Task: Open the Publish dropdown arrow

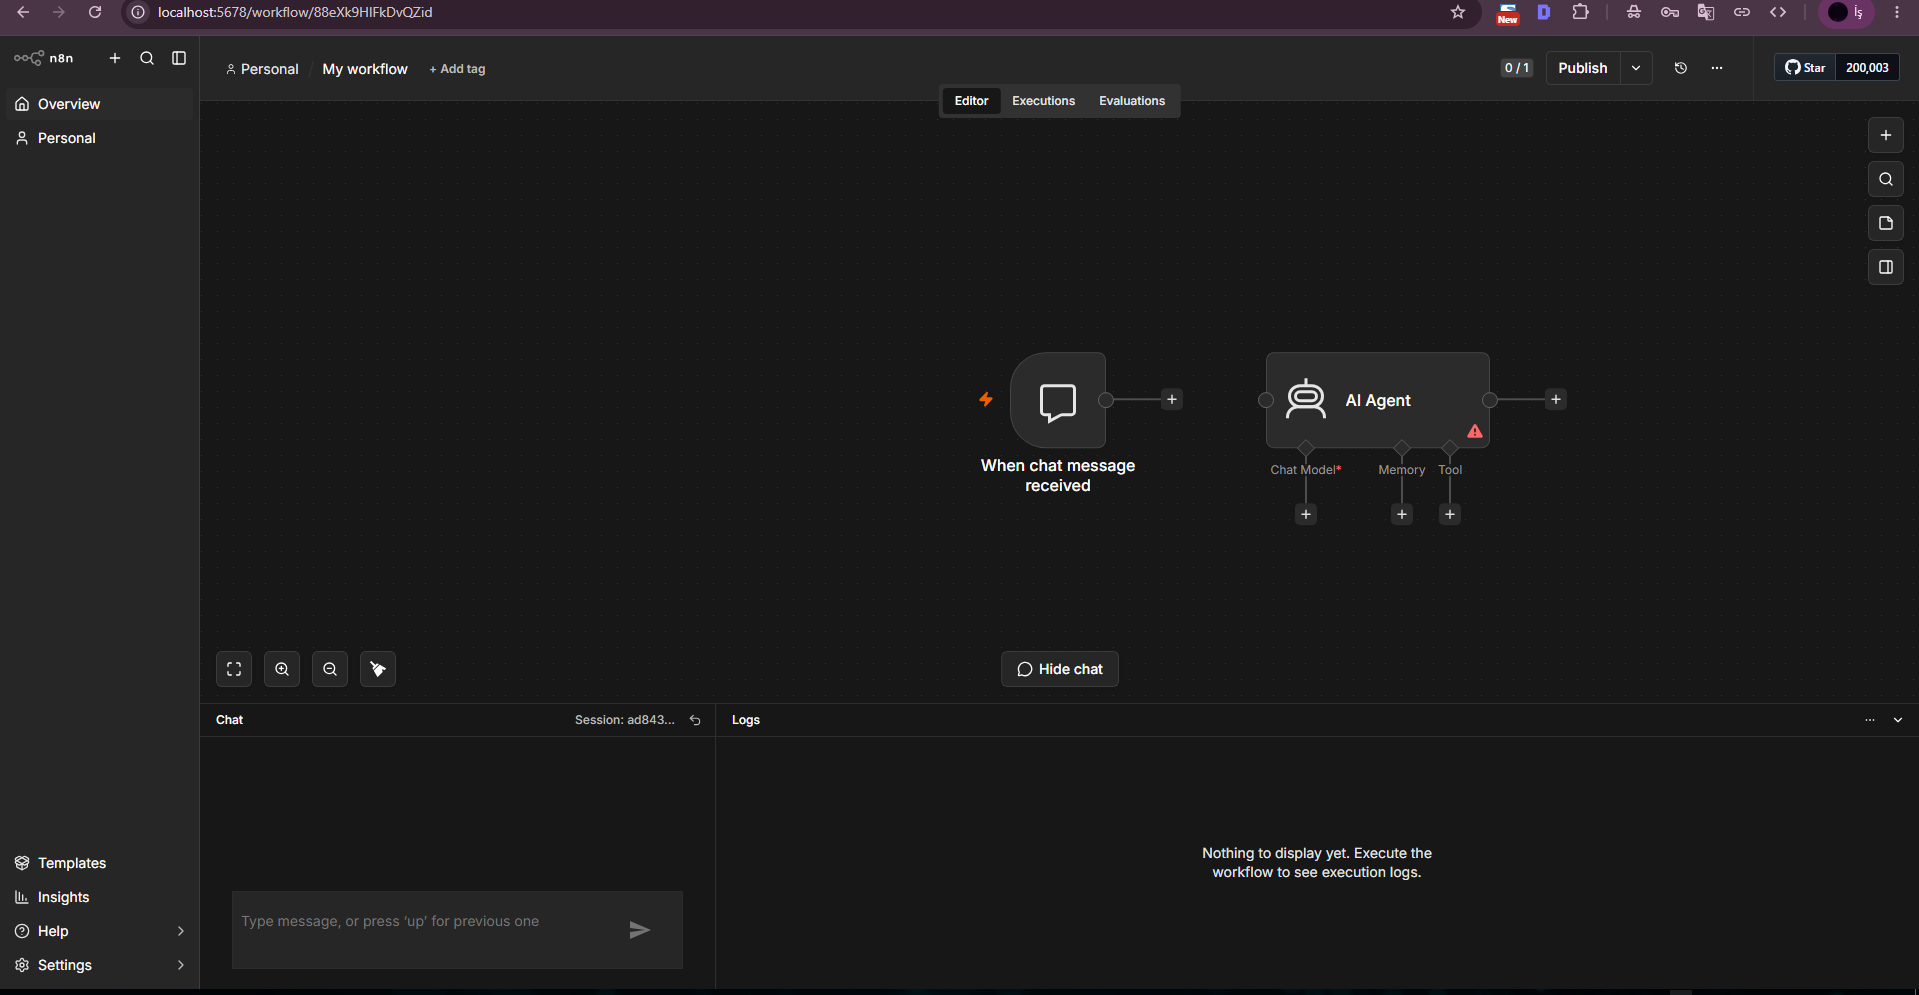Action: [x=1636, y=68]
